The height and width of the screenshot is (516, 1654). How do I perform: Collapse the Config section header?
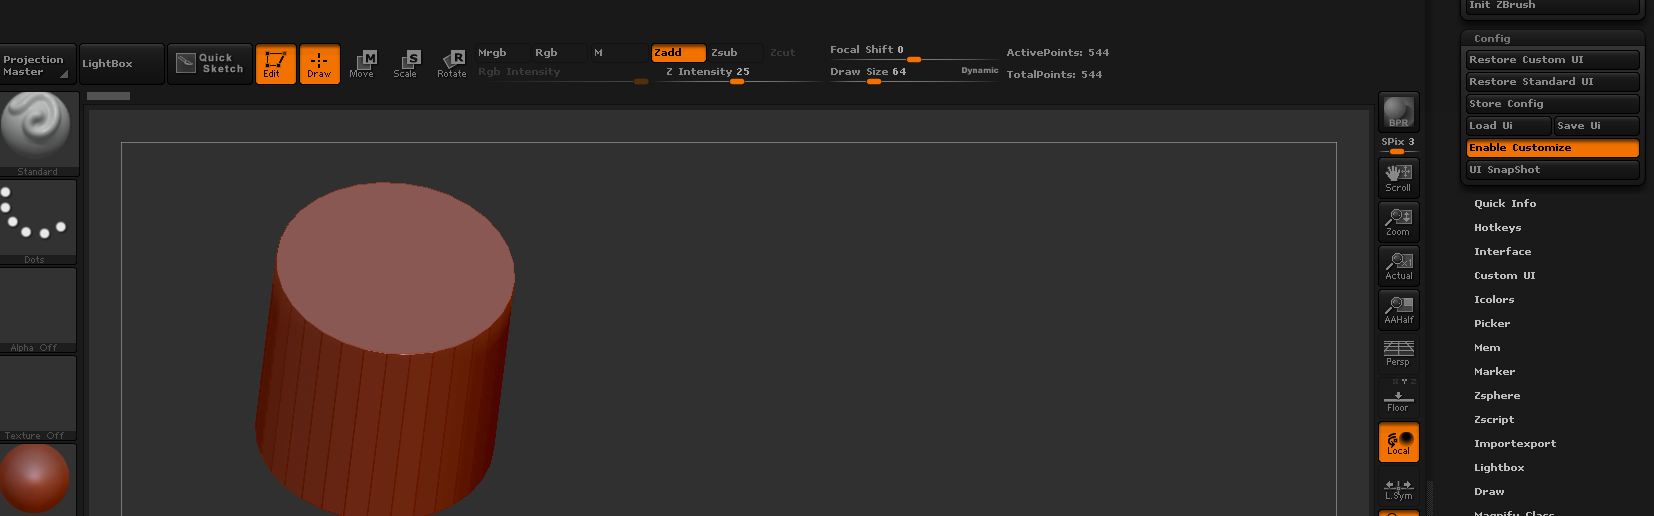tap(1492, 38)
